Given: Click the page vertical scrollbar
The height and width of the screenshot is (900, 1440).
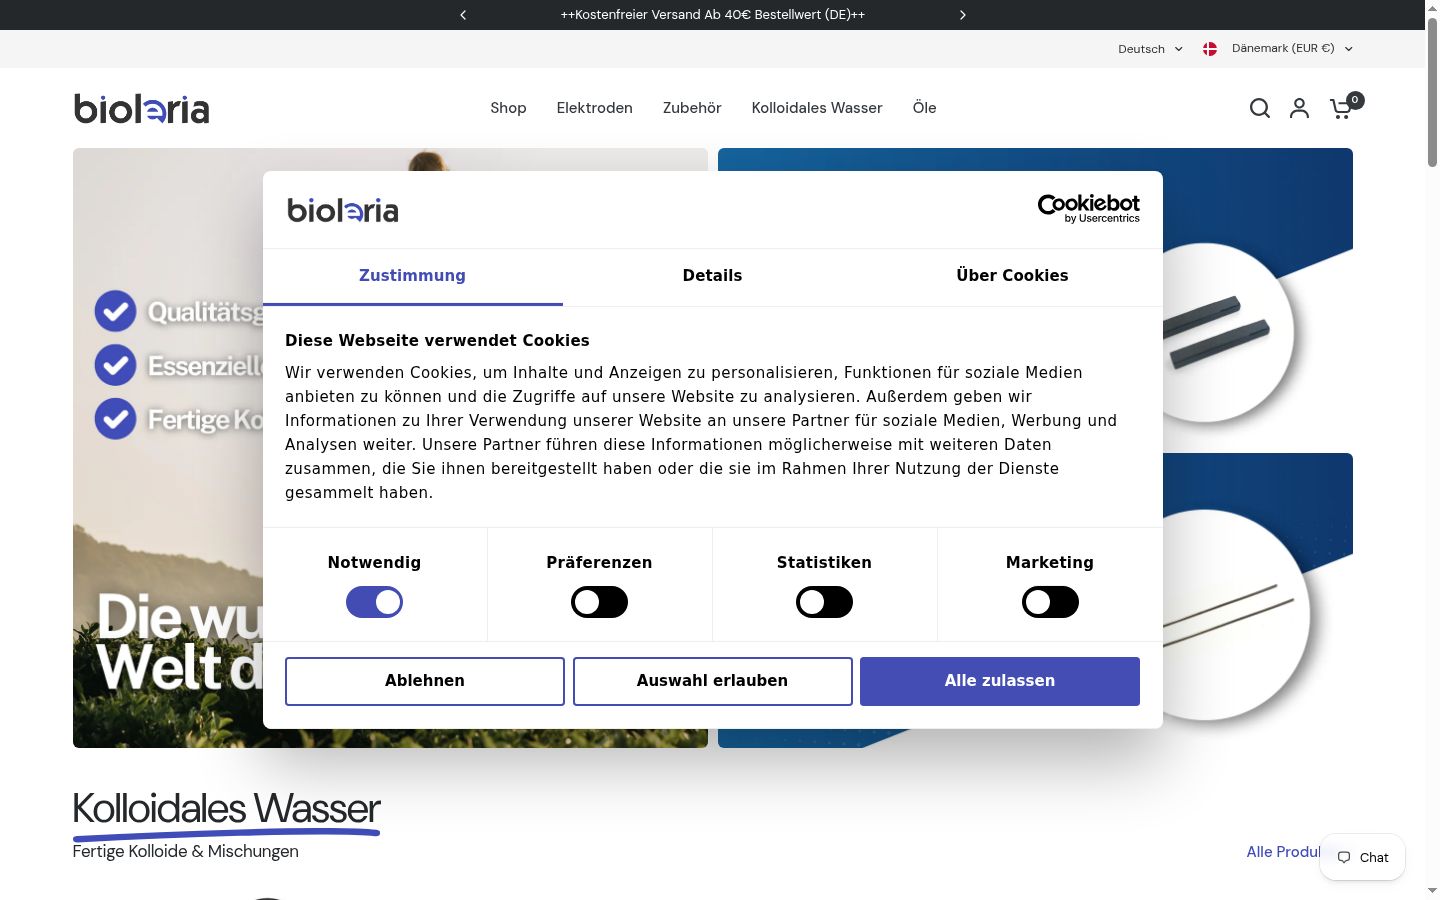Looking at the screenshot, I should pos(1432,90).
